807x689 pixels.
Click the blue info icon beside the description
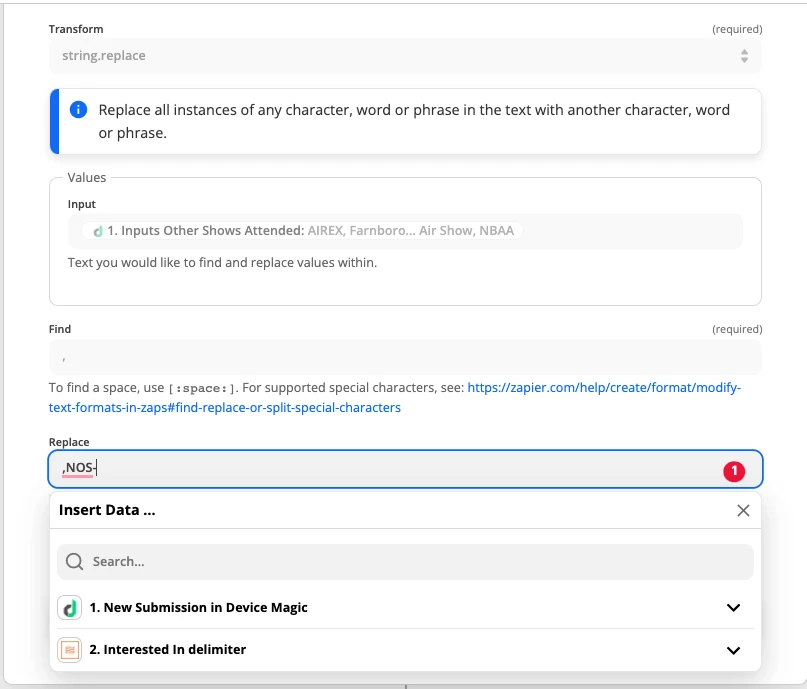78,110
